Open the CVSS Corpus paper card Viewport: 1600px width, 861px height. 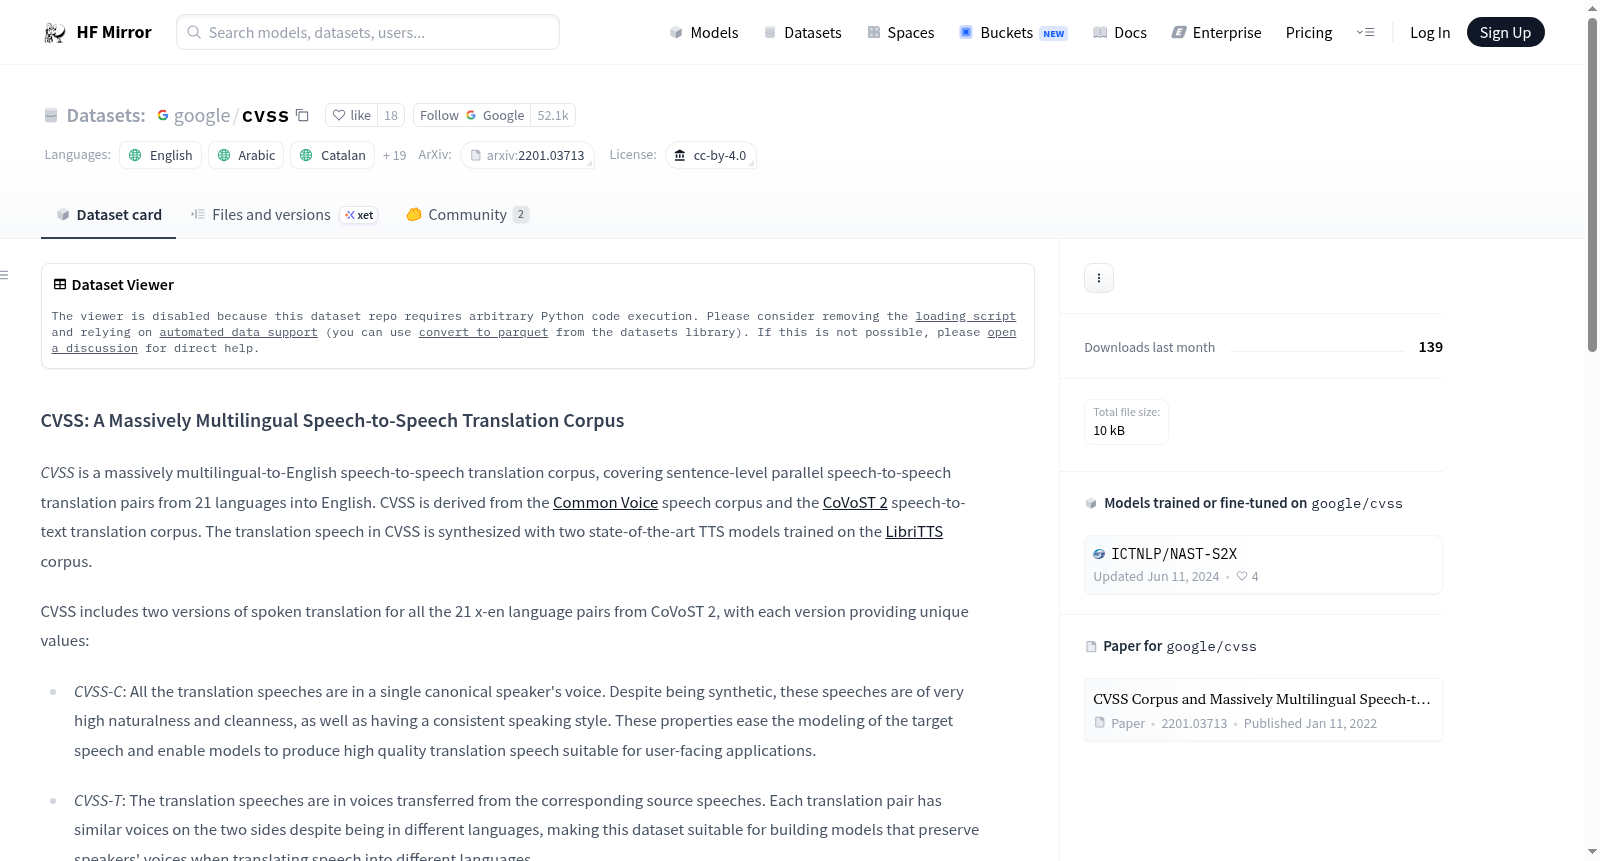[1263, 710]
